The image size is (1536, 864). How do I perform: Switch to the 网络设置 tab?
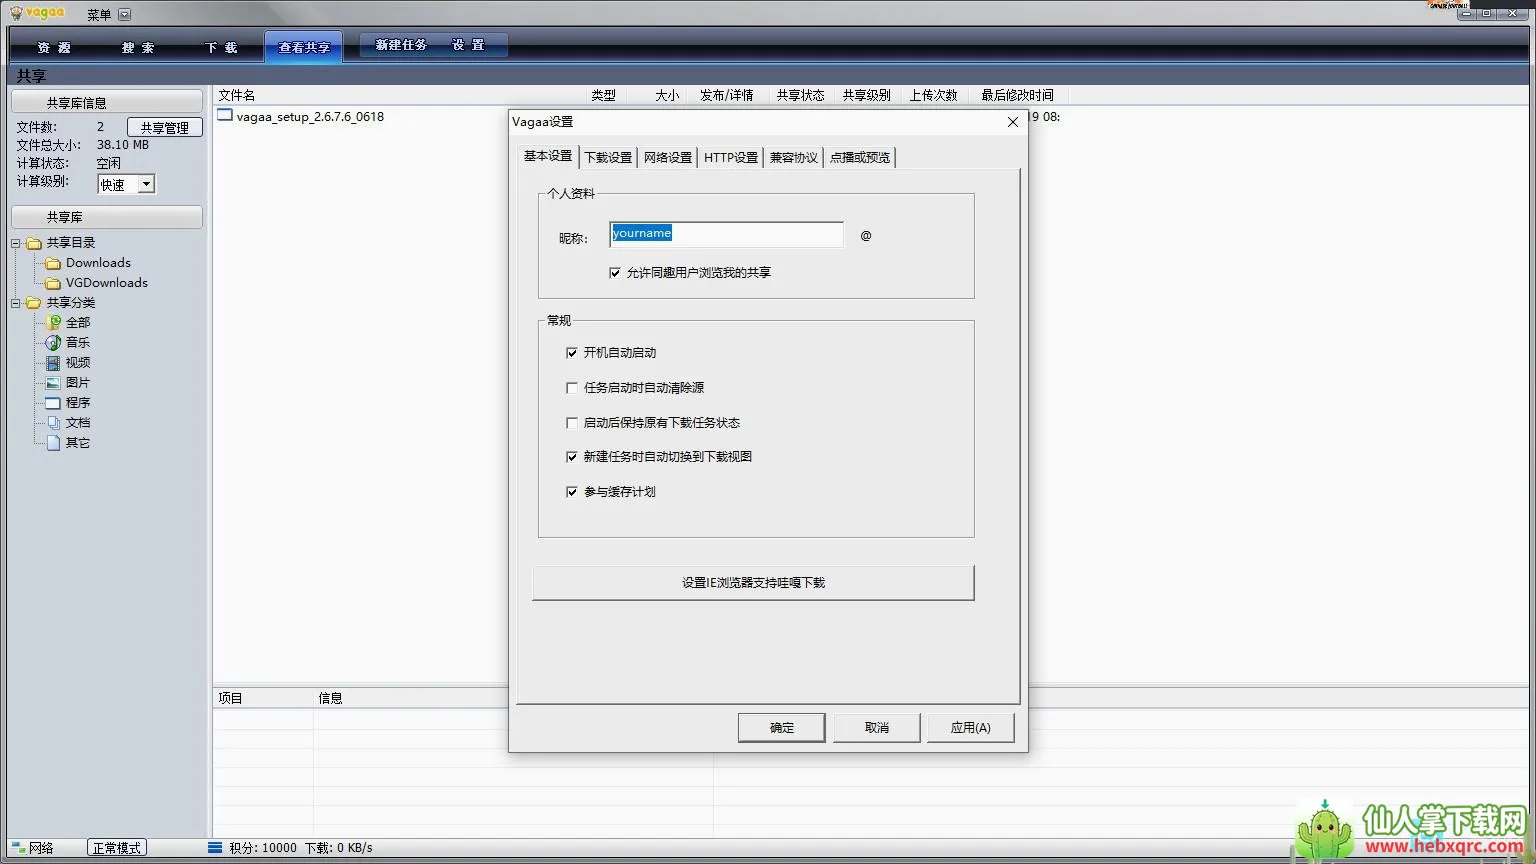(668, 157)
